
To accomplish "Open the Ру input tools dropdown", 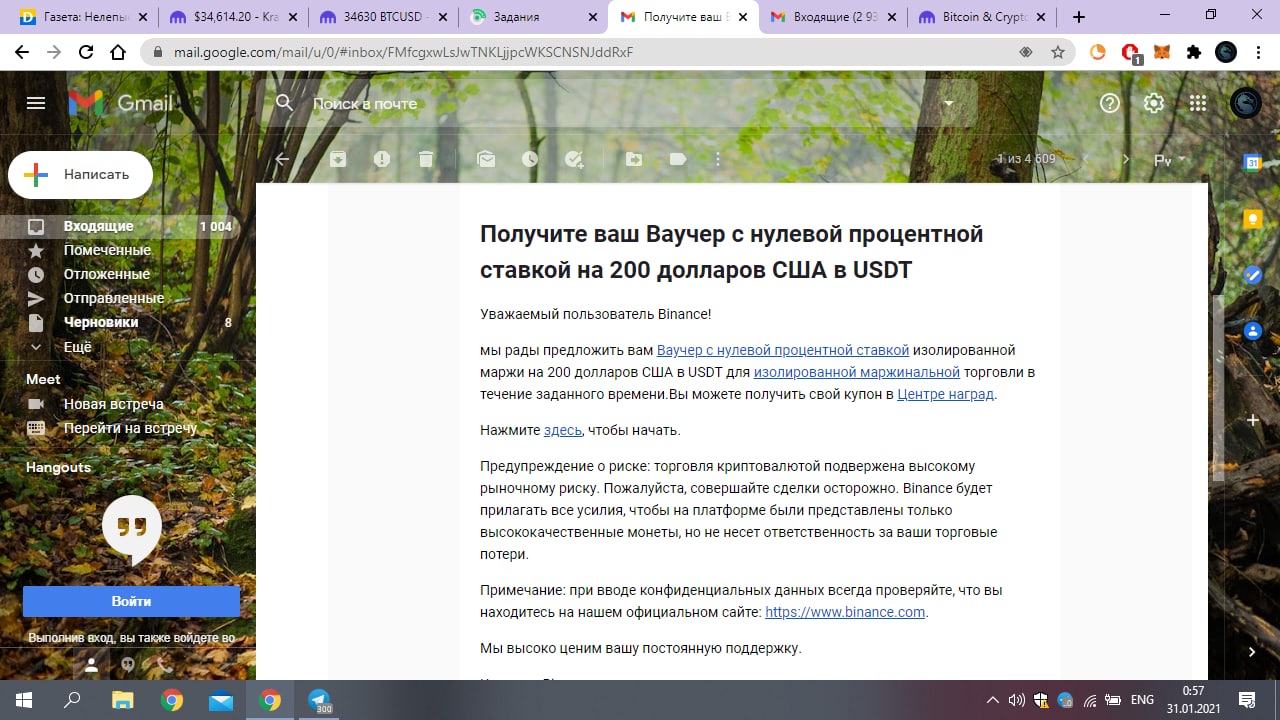I will 1169,159.
